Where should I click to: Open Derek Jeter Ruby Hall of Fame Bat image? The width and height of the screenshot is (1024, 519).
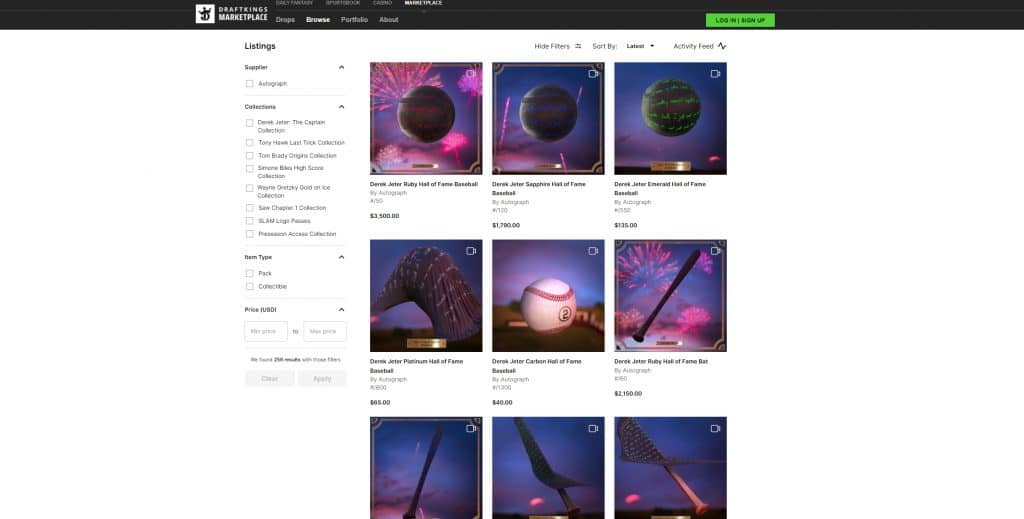(x=670, y=296)
